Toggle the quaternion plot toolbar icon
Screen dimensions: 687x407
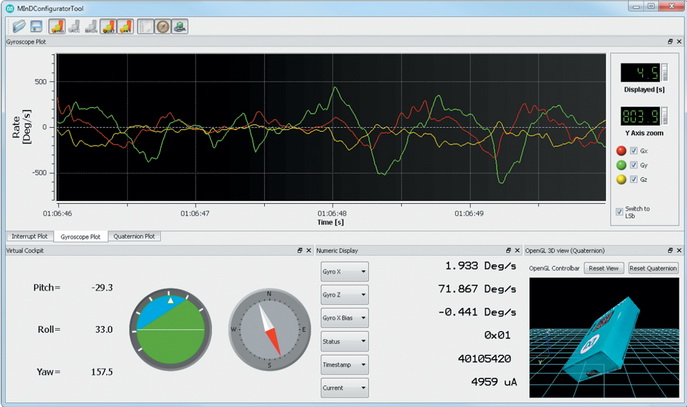click(108, 26)
